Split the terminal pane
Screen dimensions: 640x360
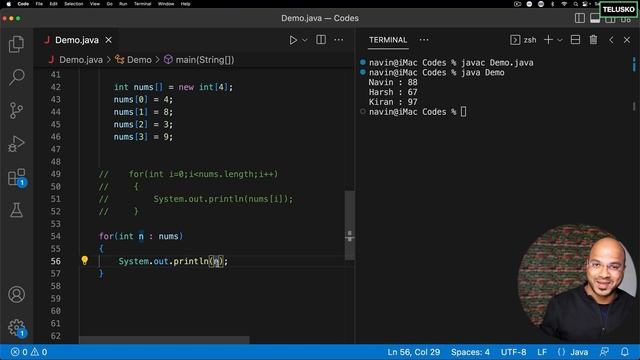pos(576,40)
